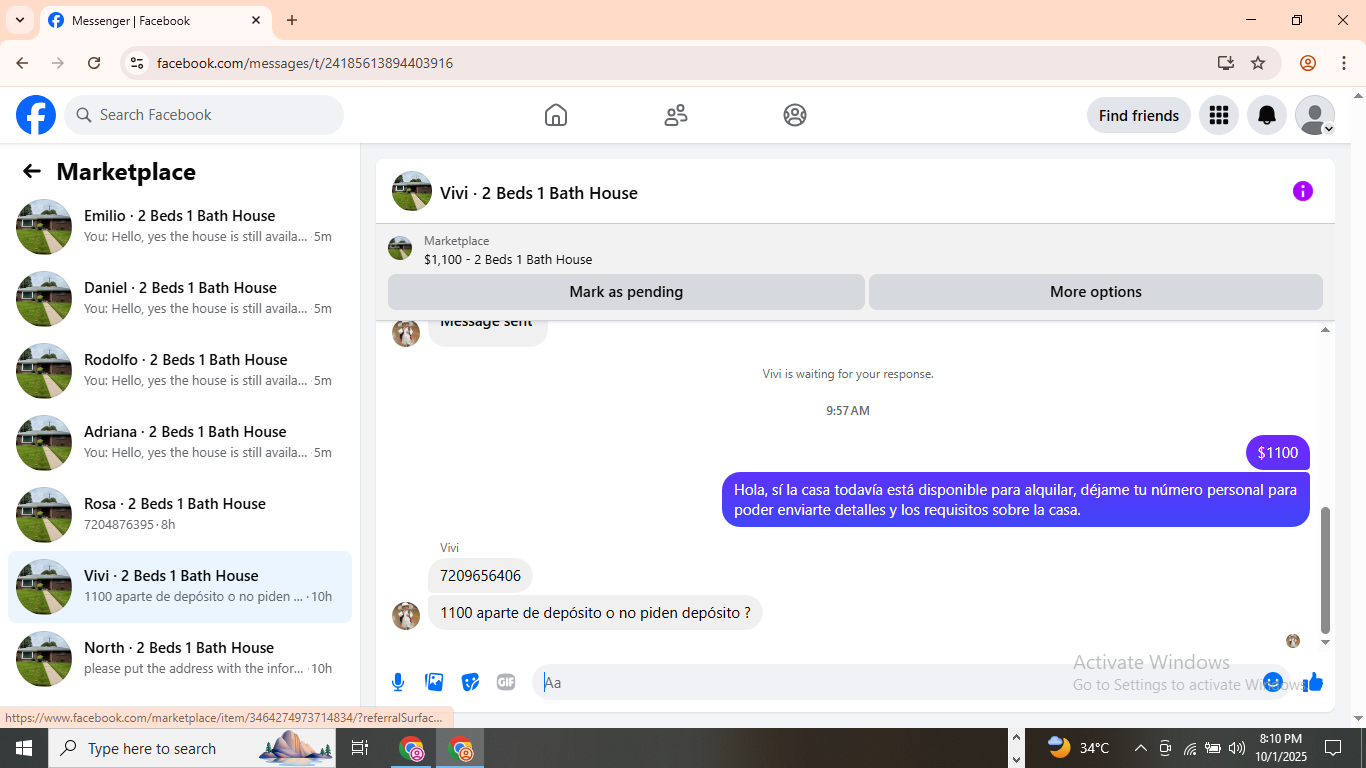Open the Friends icon in top navigation
The image size is (1366, 768).
click(676, 115)
